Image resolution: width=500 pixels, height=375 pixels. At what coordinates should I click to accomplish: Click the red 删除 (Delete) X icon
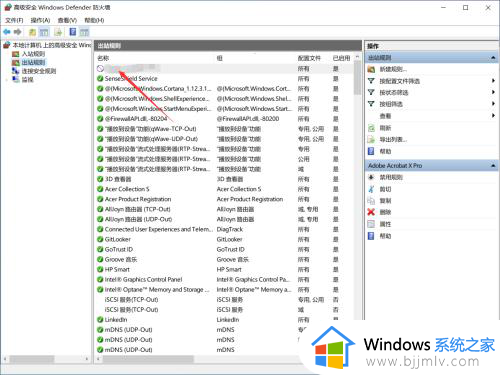tap(371, 212)
